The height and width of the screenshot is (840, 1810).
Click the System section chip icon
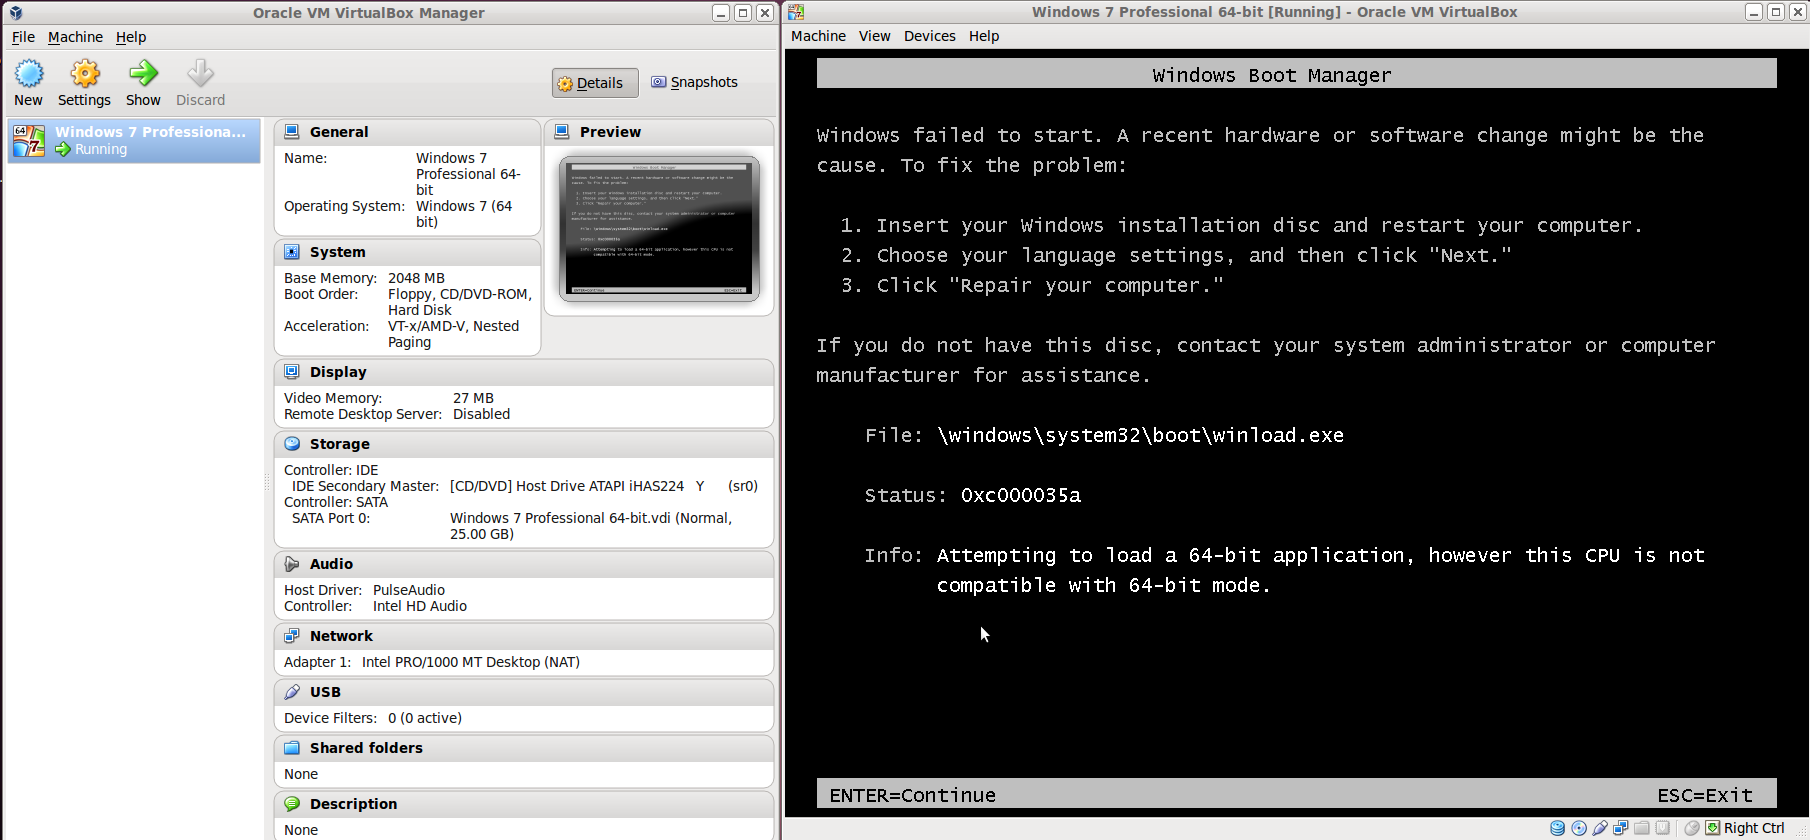pos(292,252)
